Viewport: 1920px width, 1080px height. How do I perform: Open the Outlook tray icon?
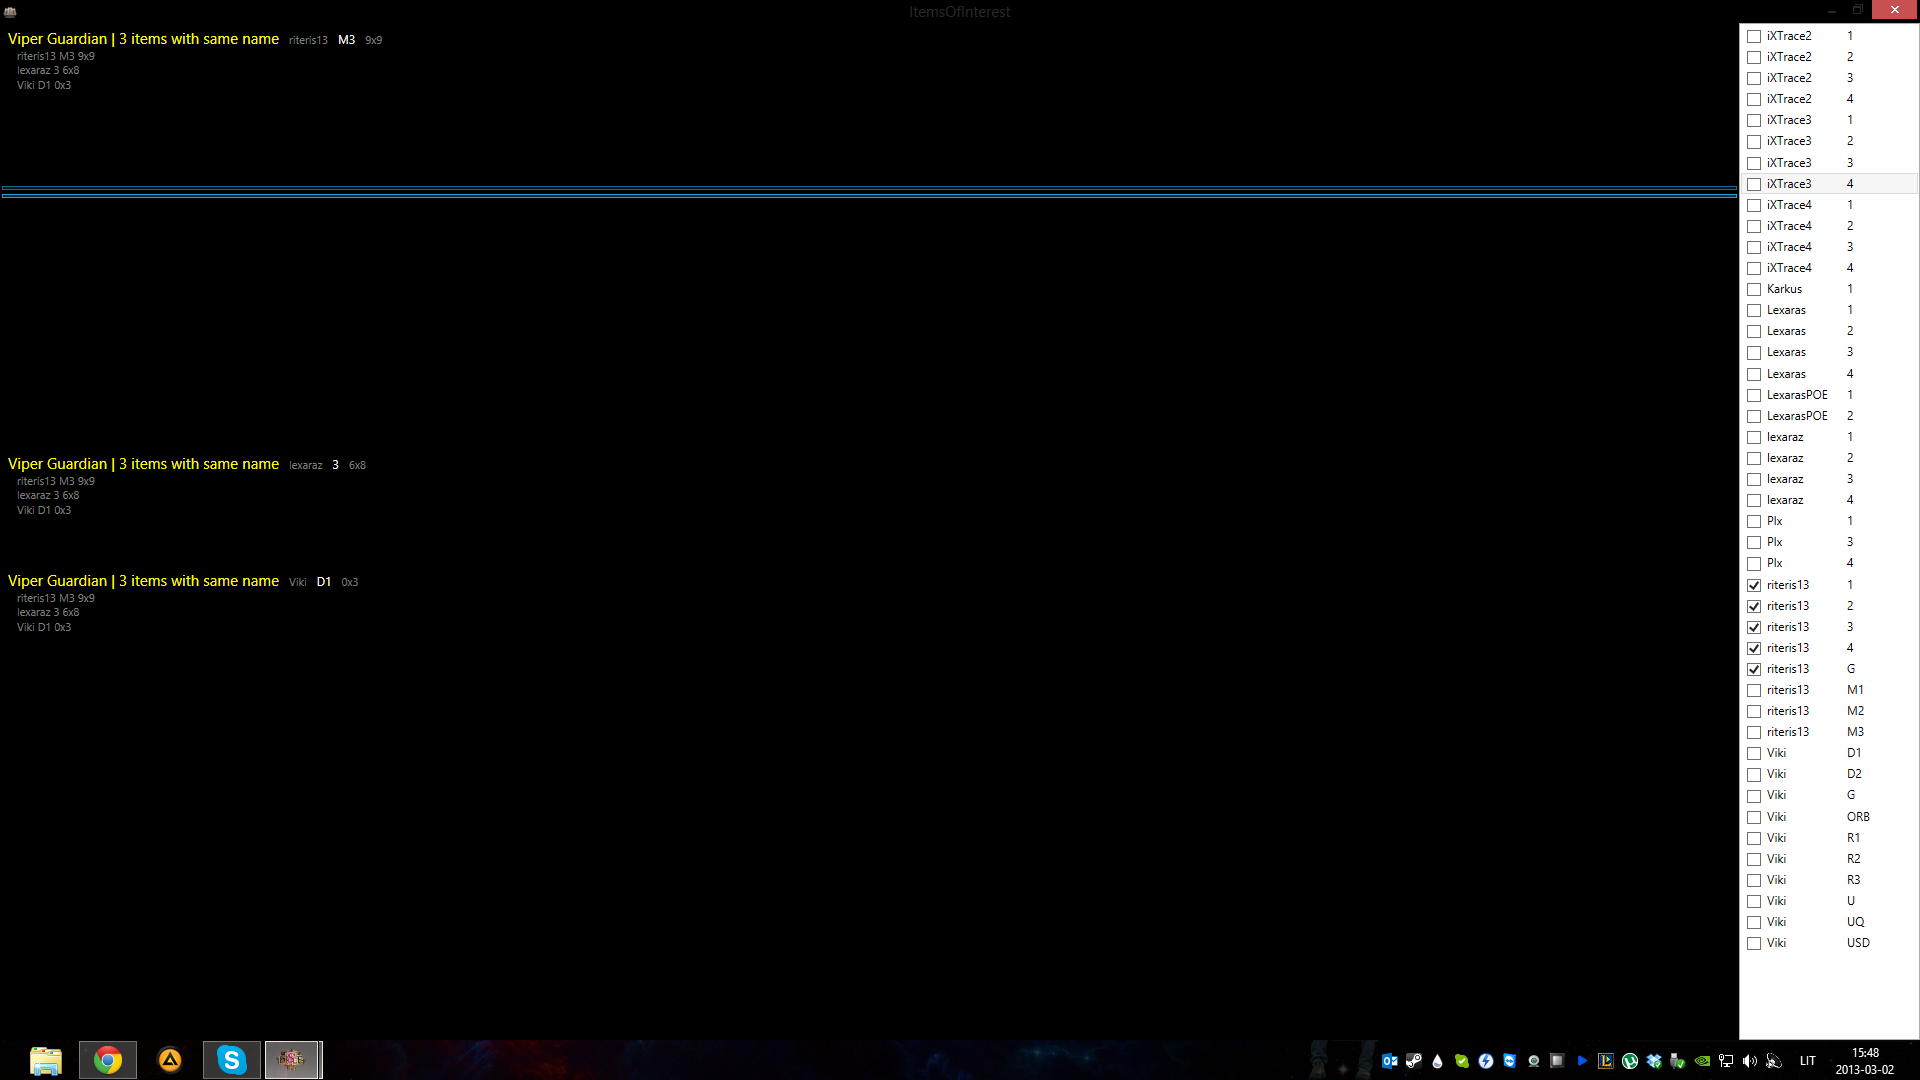point(1390,1061)
